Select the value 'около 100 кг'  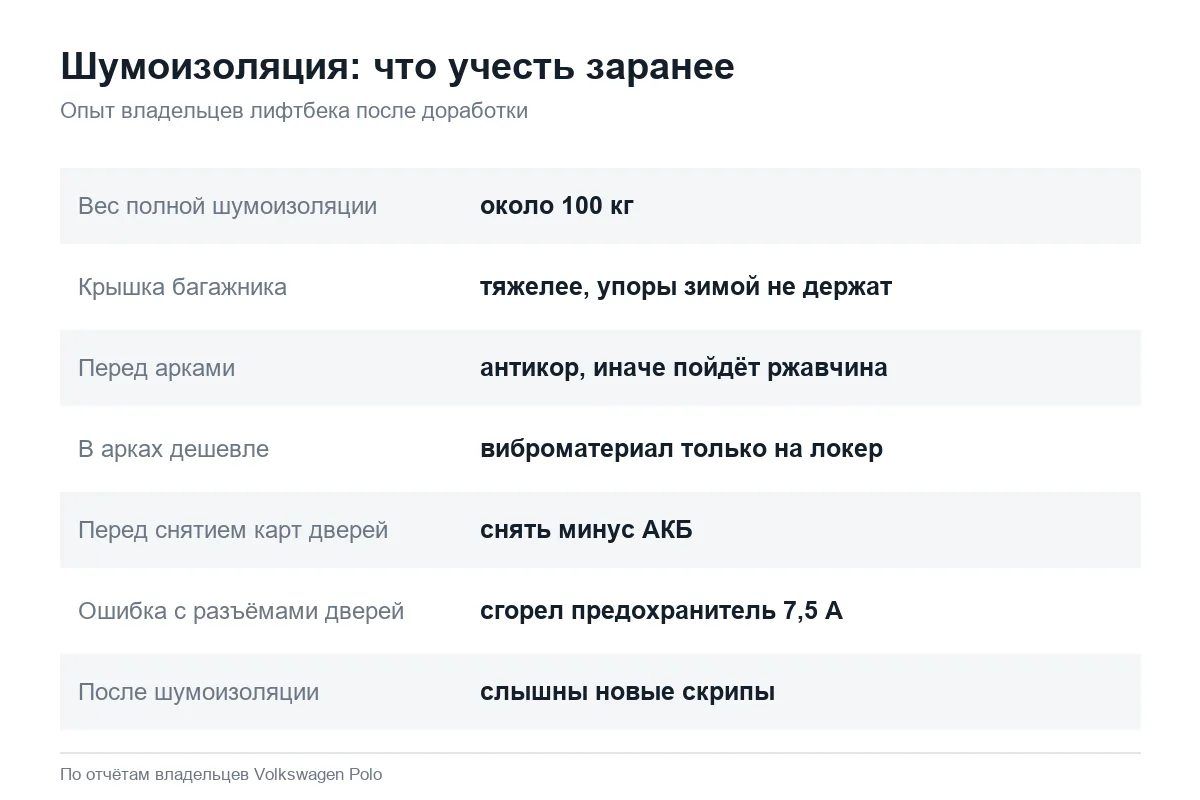tap(557, 206)
